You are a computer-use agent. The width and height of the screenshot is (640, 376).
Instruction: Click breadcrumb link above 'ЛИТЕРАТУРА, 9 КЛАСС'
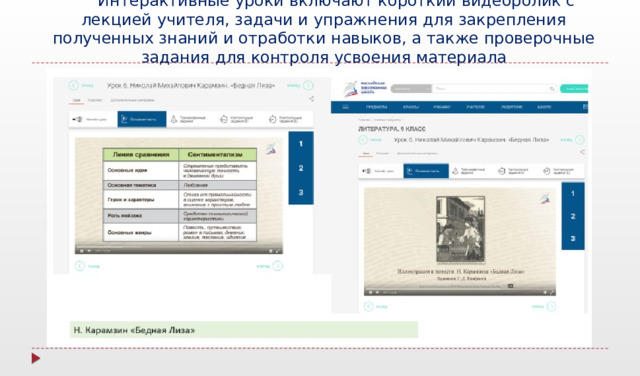(x=380, y=120)
